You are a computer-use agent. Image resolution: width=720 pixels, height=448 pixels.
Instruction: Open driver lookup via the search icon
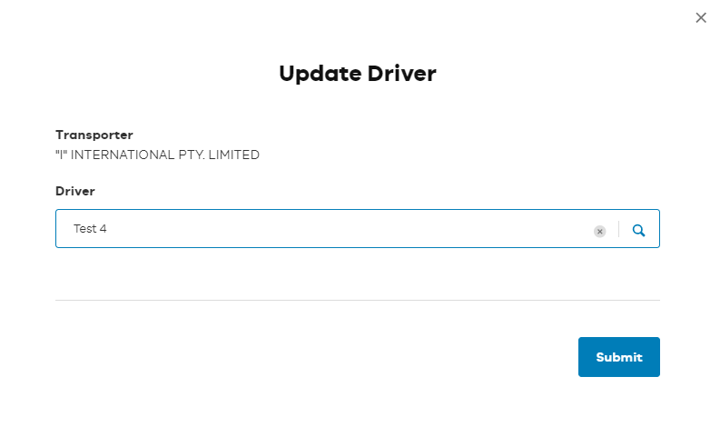pos(639,230)
